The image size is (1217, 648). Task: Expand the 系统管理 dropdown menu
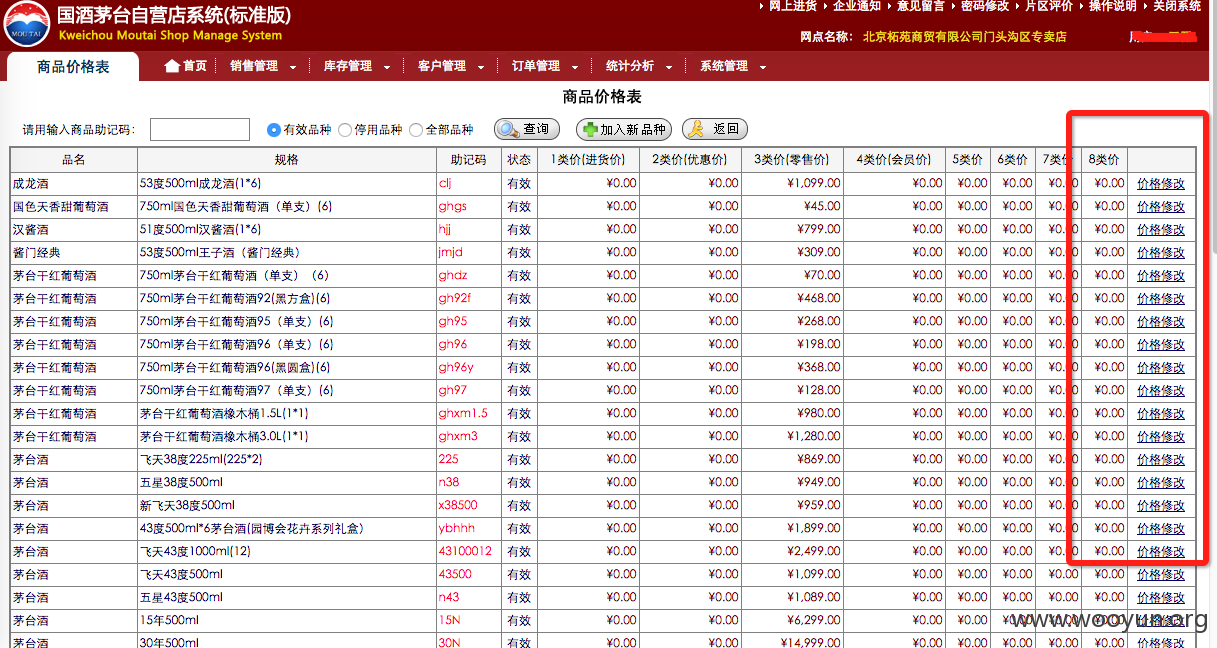click(733, 66)
